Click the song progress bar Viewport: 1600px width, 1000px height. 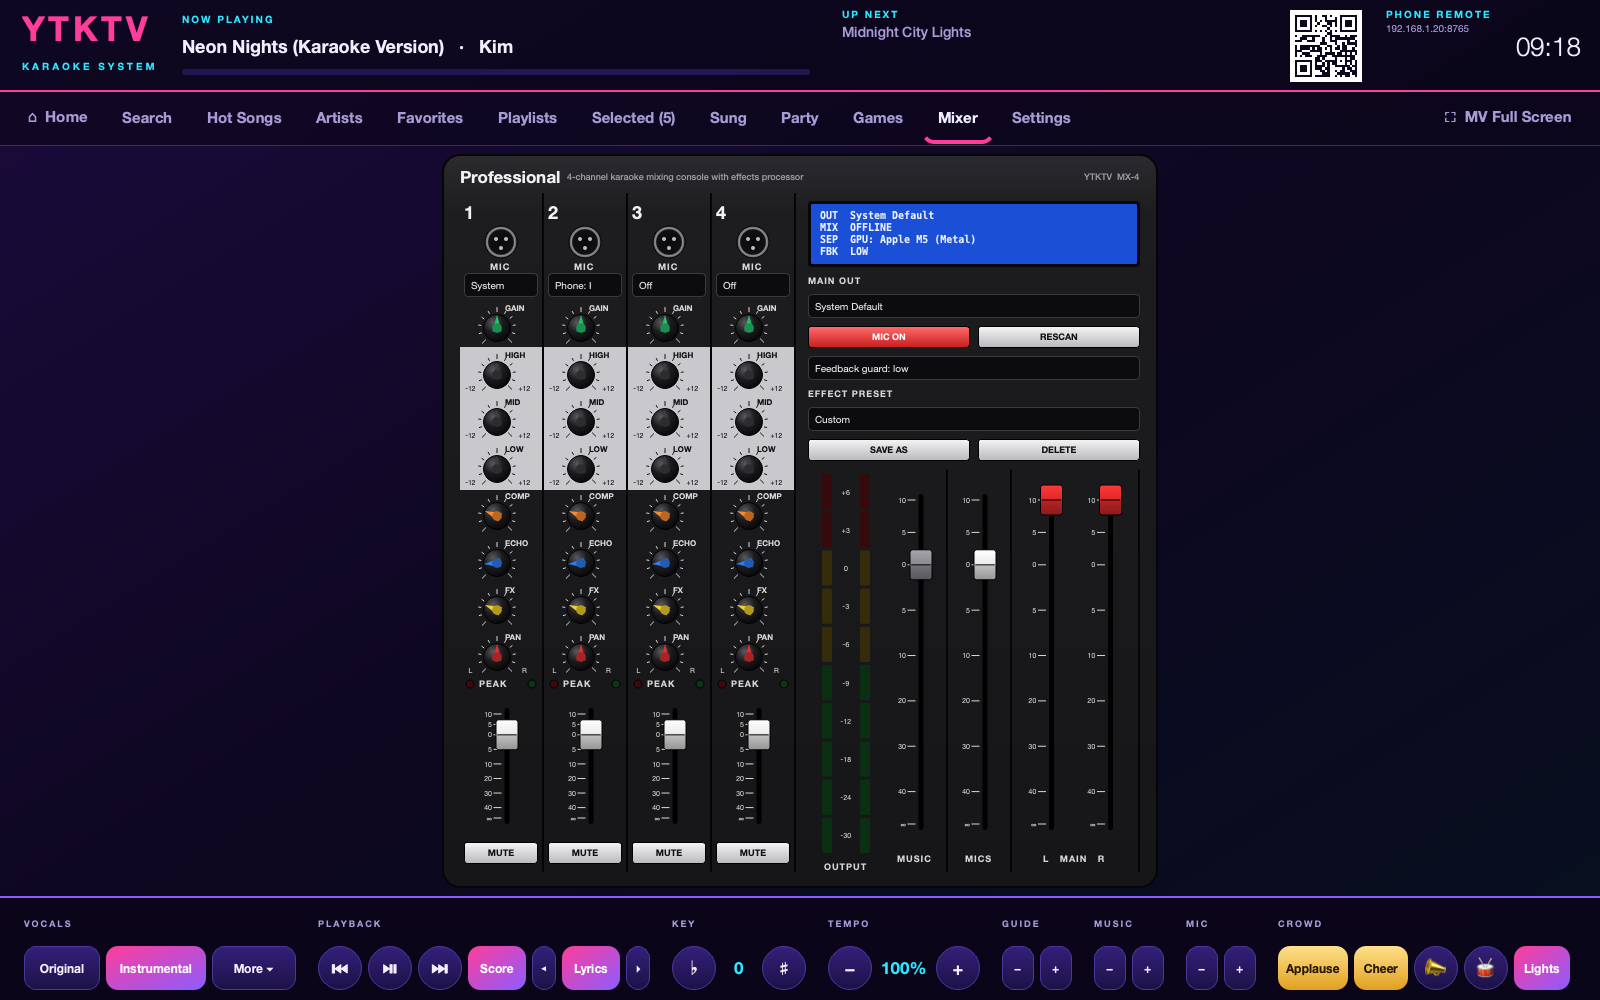[496, 72]
